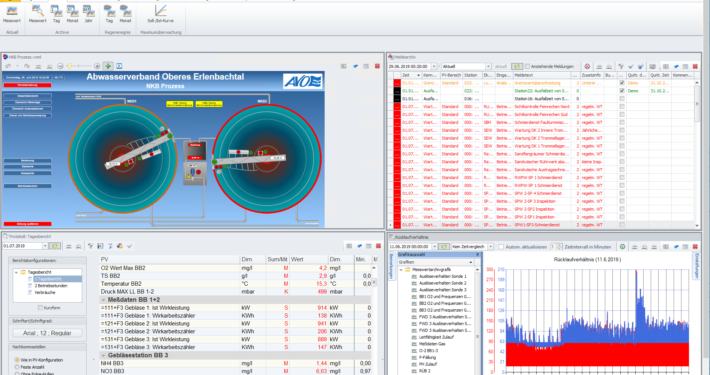The height and width of the screenshot is (375, 710).
Task: Open Grafiken selector in Grafikauswahl
Action: (x=436, y=262)
